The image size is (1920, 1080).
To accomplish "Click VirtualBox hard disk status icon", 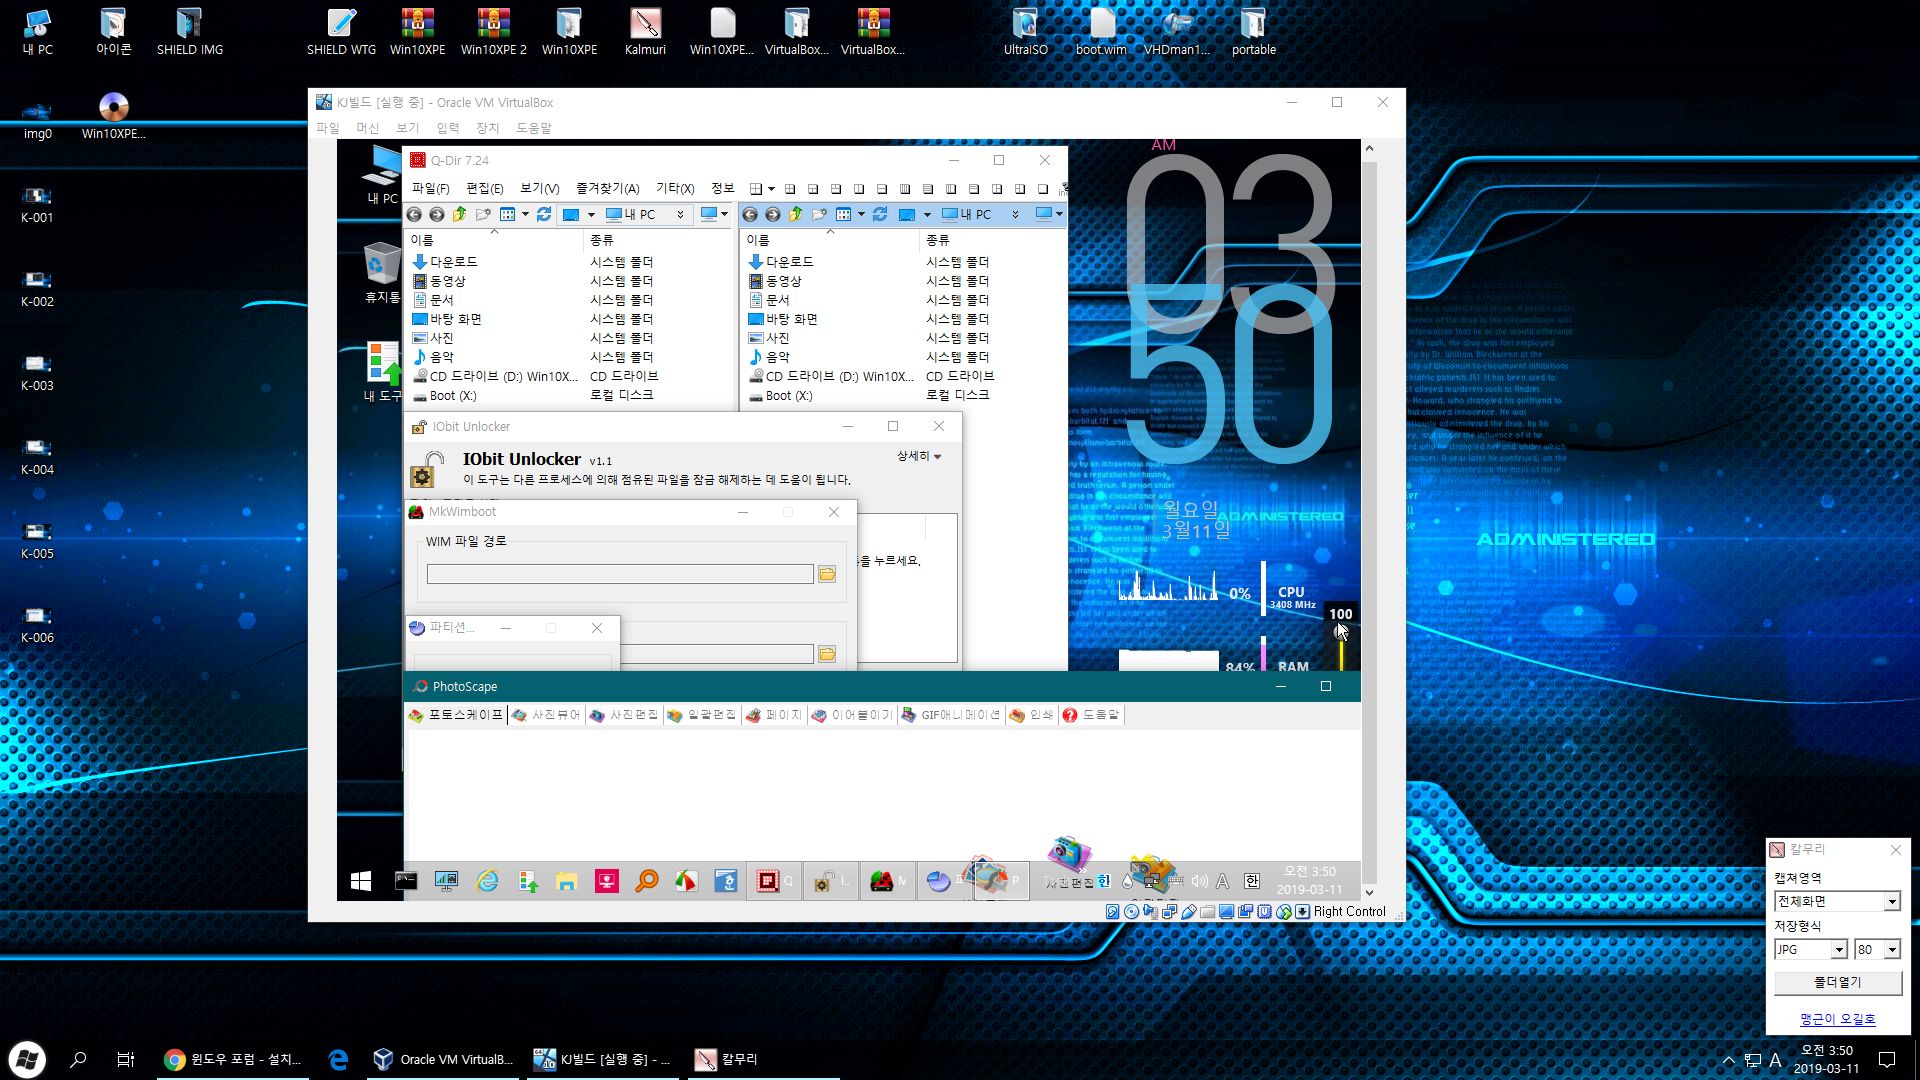I will pyautogui.click(x=1112, y=912).
